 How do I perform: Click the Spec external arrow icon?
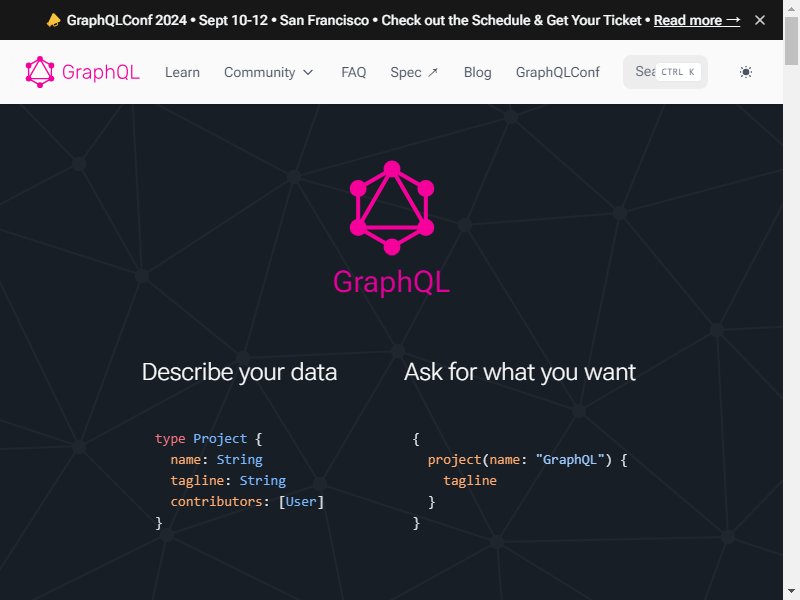click(433, 72)
